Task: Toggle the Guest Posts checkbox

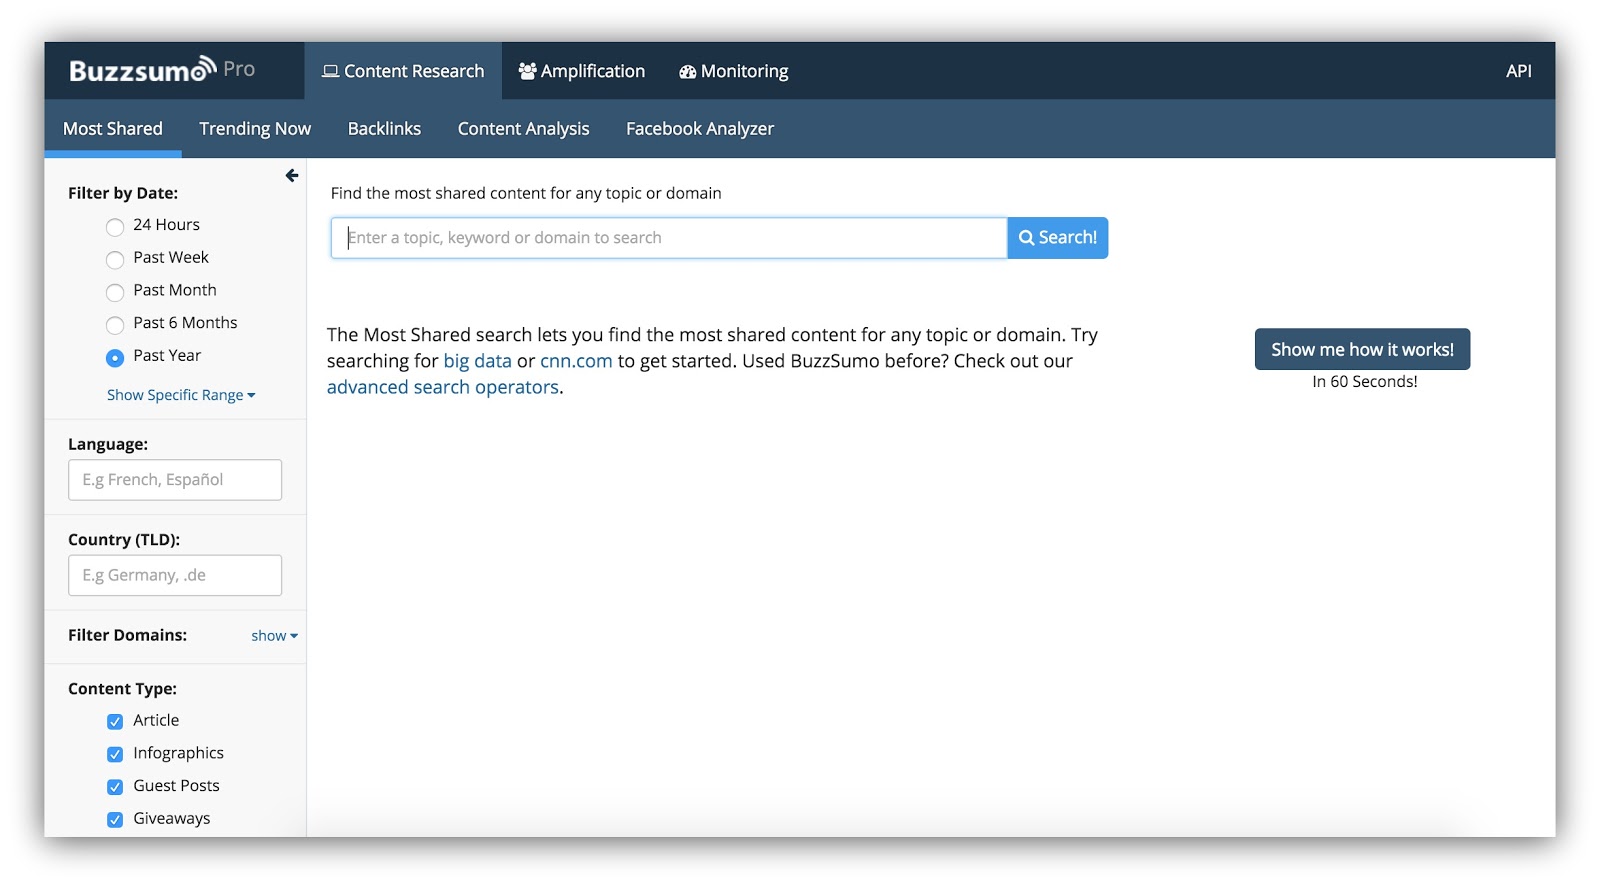Action: coord(115,787)
